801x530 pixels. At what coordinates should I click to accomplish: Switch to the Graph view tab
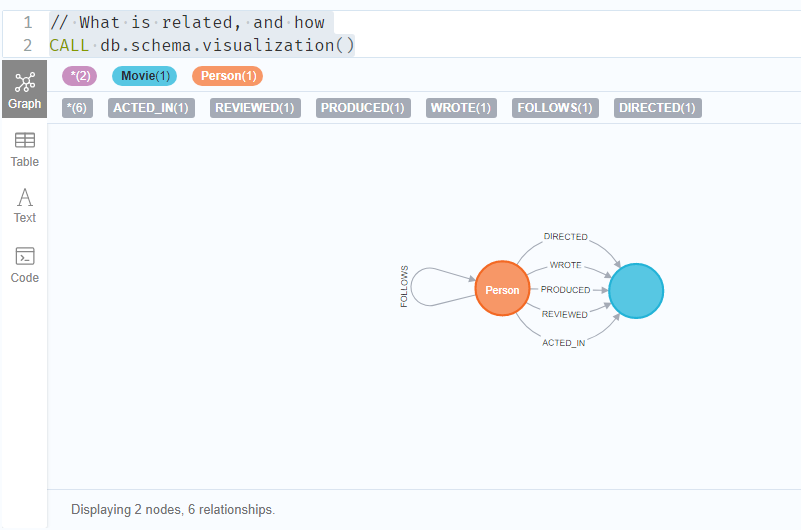coord(24,89)
